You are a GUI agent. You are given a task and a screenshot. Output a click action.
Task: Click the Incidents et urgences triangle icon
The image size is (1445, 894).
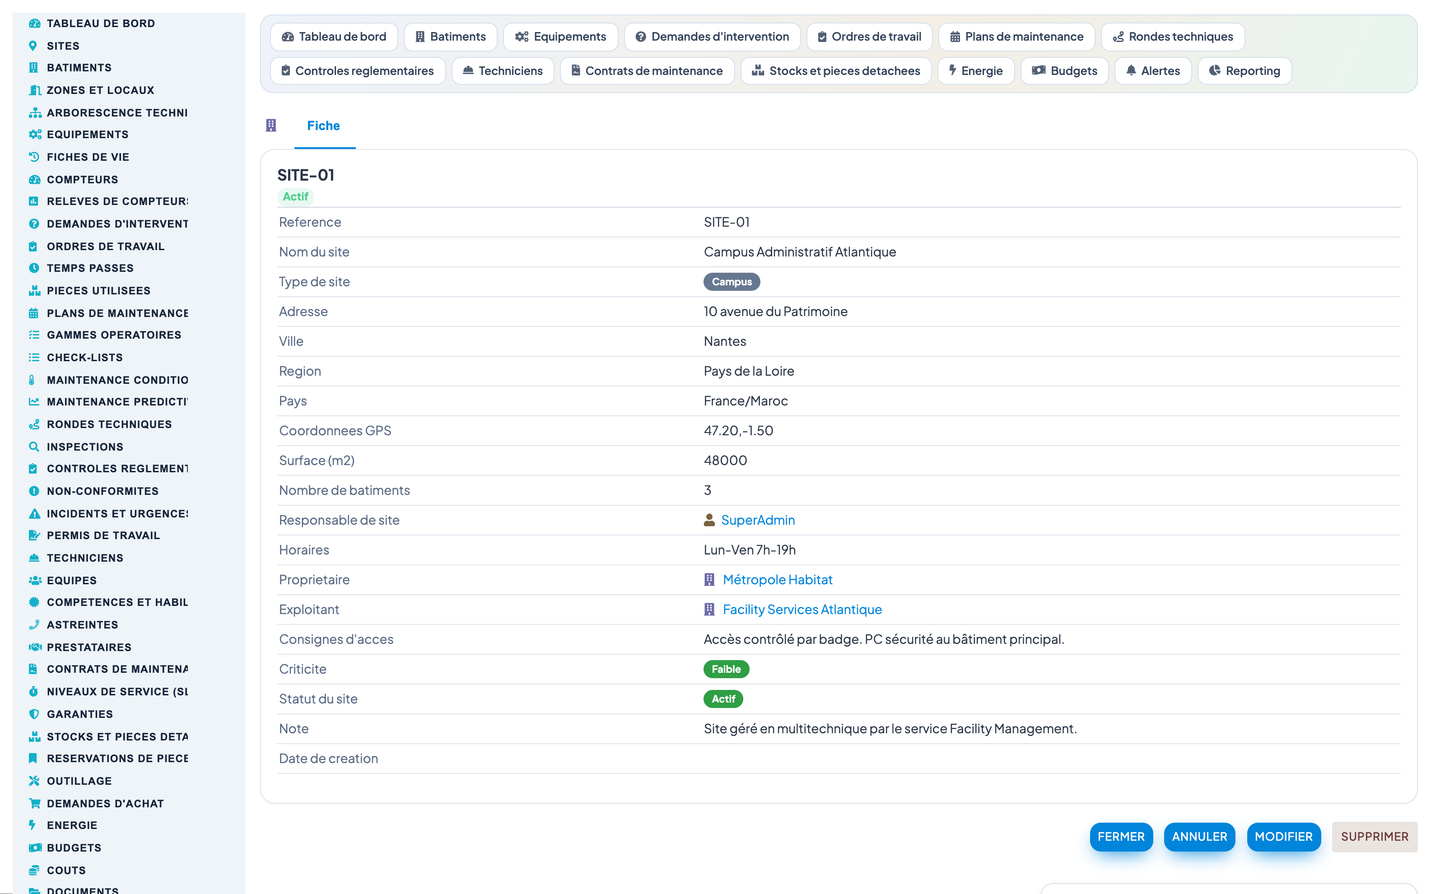click(34, 514)
